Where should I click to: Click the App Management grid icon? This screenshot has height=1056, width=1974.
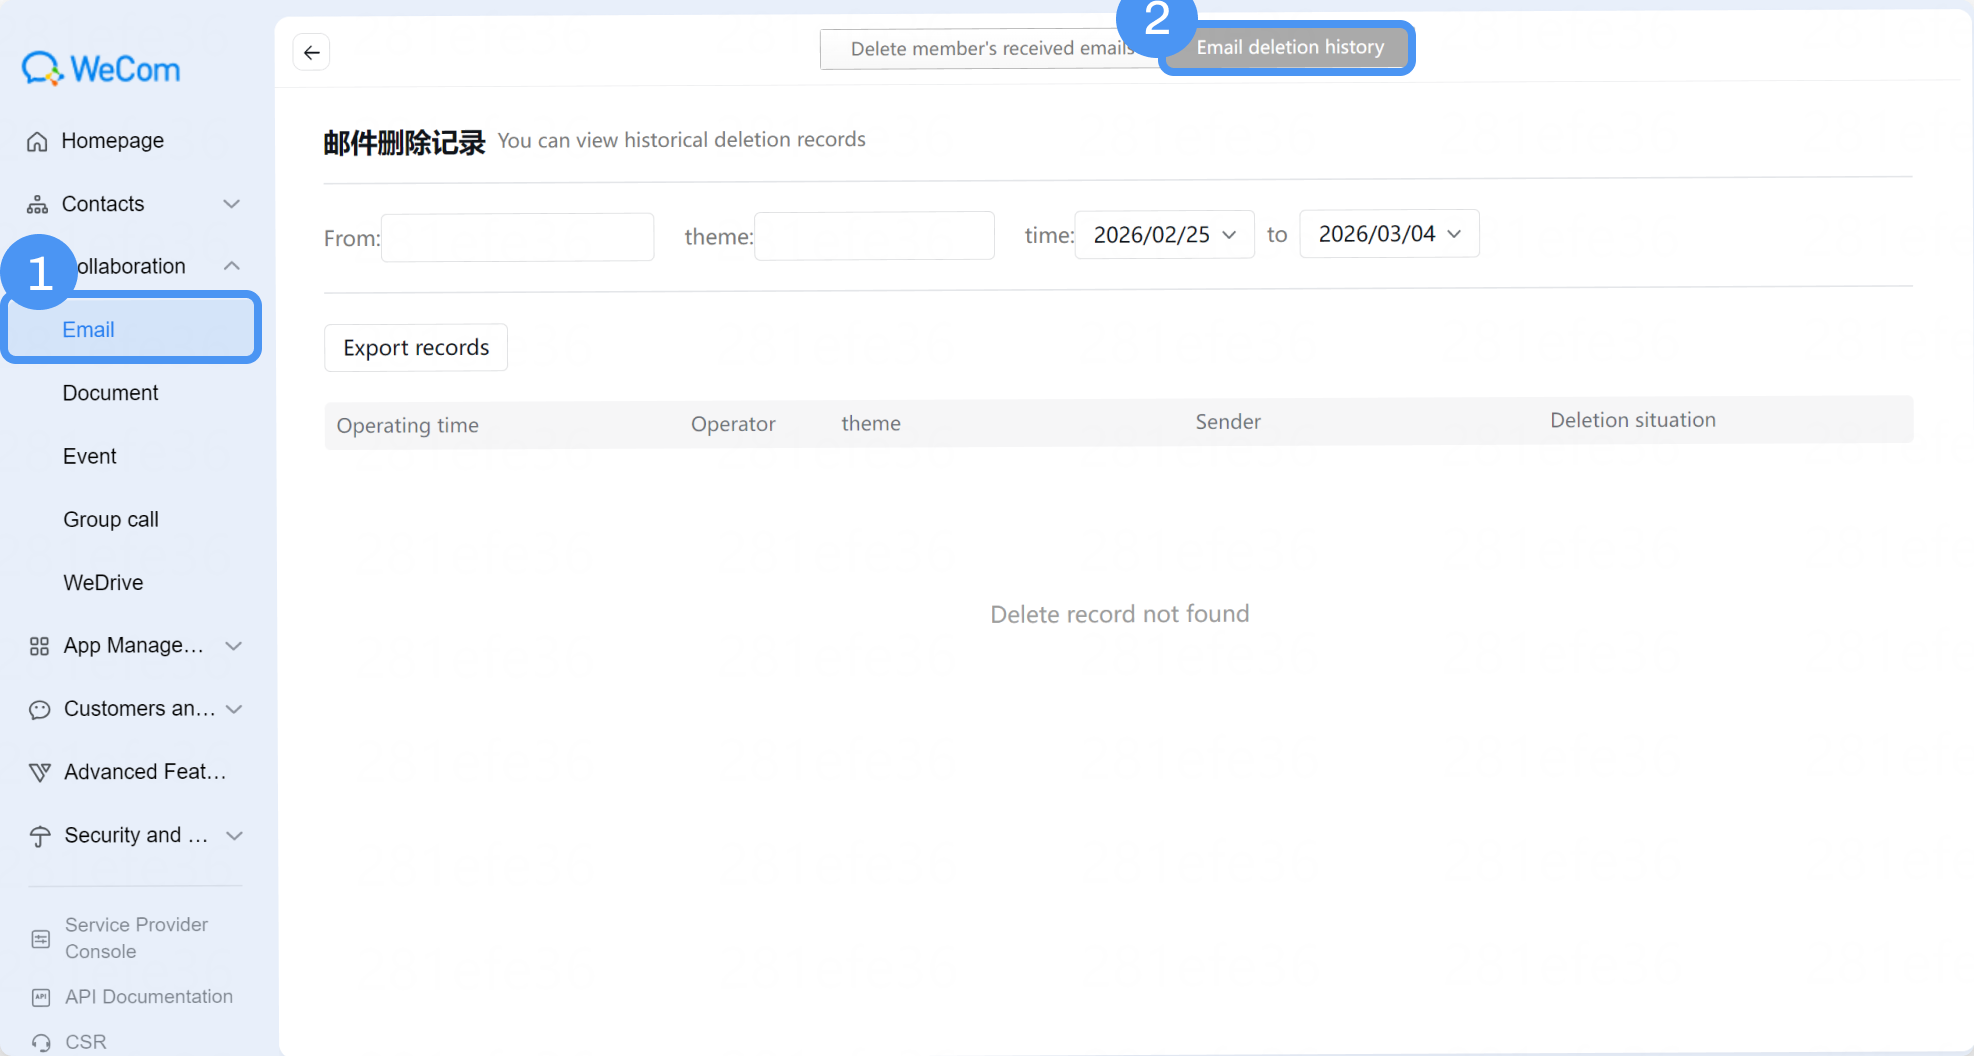pyautogui.click(x=39, y=647)
